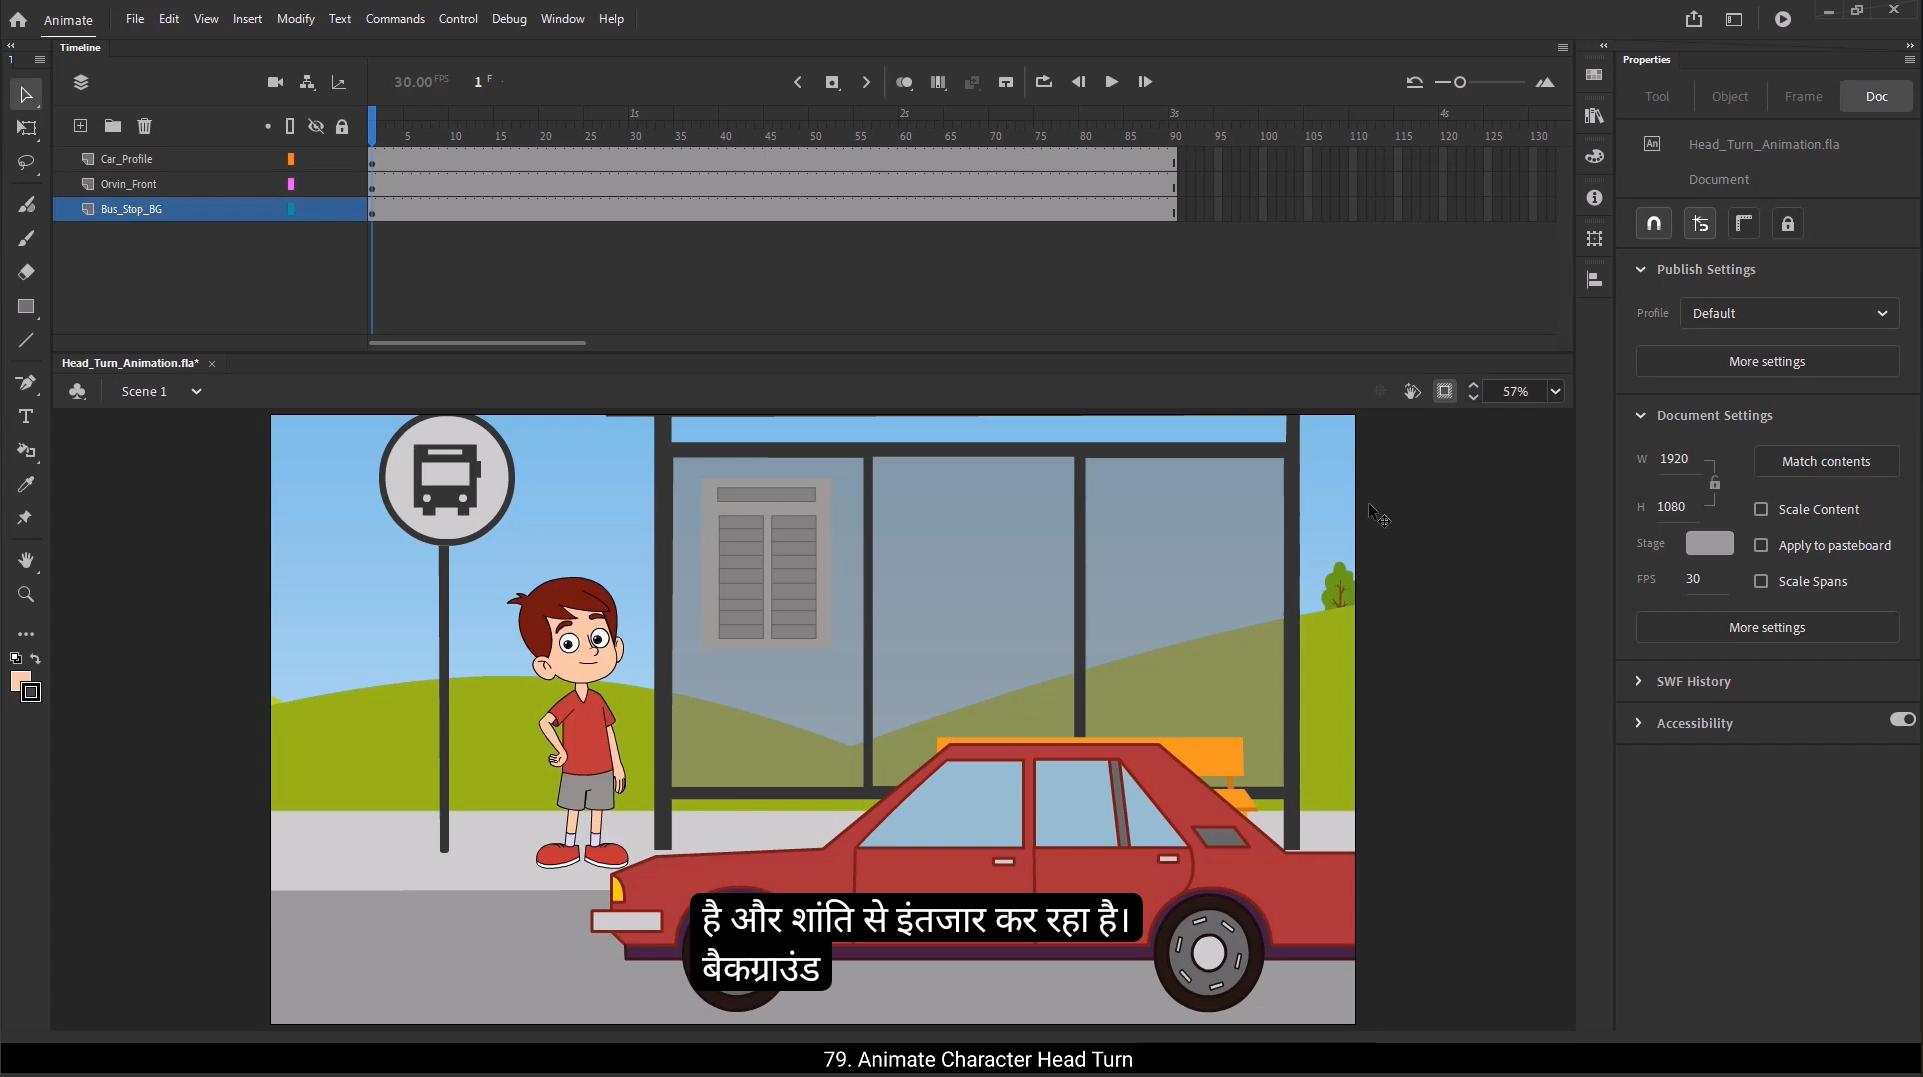
Task: Select the Lasso tool
Action: click(26, 162)
